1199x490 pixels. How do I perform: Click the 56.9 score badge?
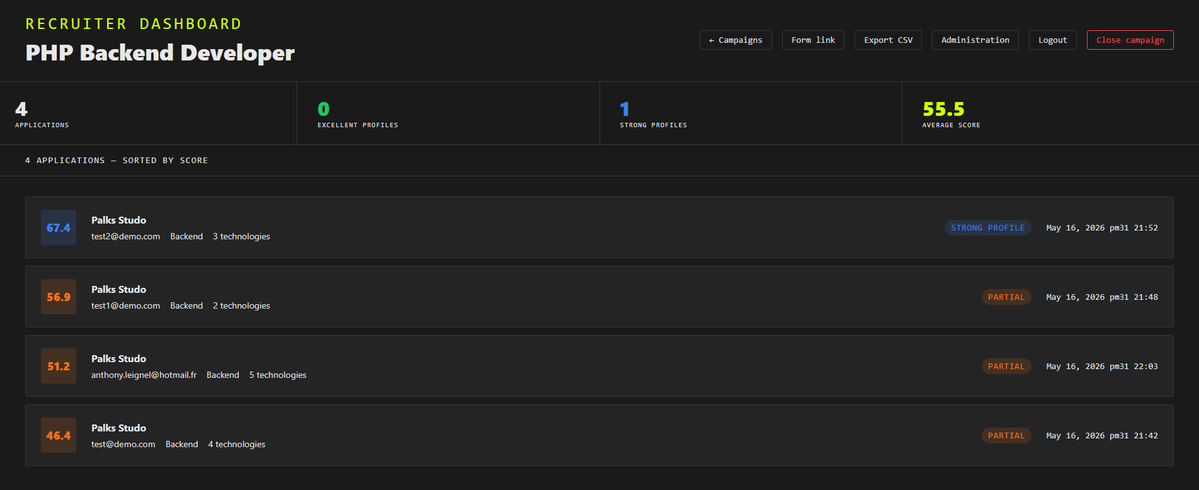click(x=58, y=297)
